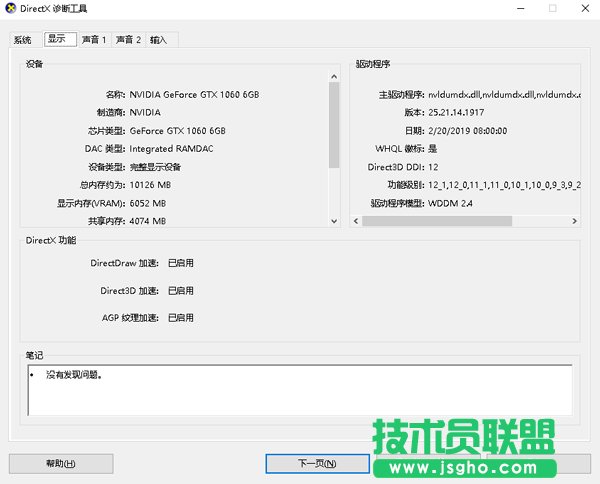Click the DirectX title bar icon
The image size is (600, 484).
(x=11, y=8)
